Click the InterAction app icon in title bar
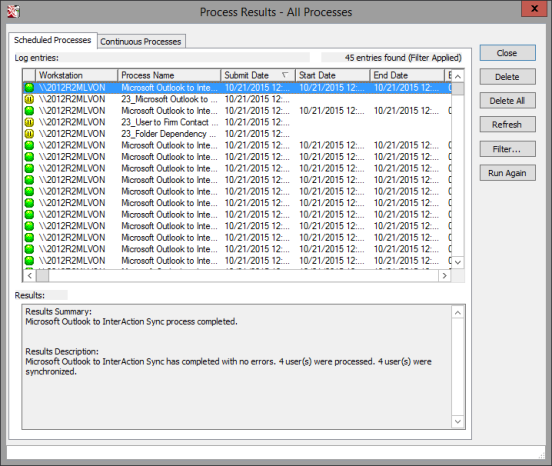The width and height of the screenshot is (552, 466). (13, 11)
